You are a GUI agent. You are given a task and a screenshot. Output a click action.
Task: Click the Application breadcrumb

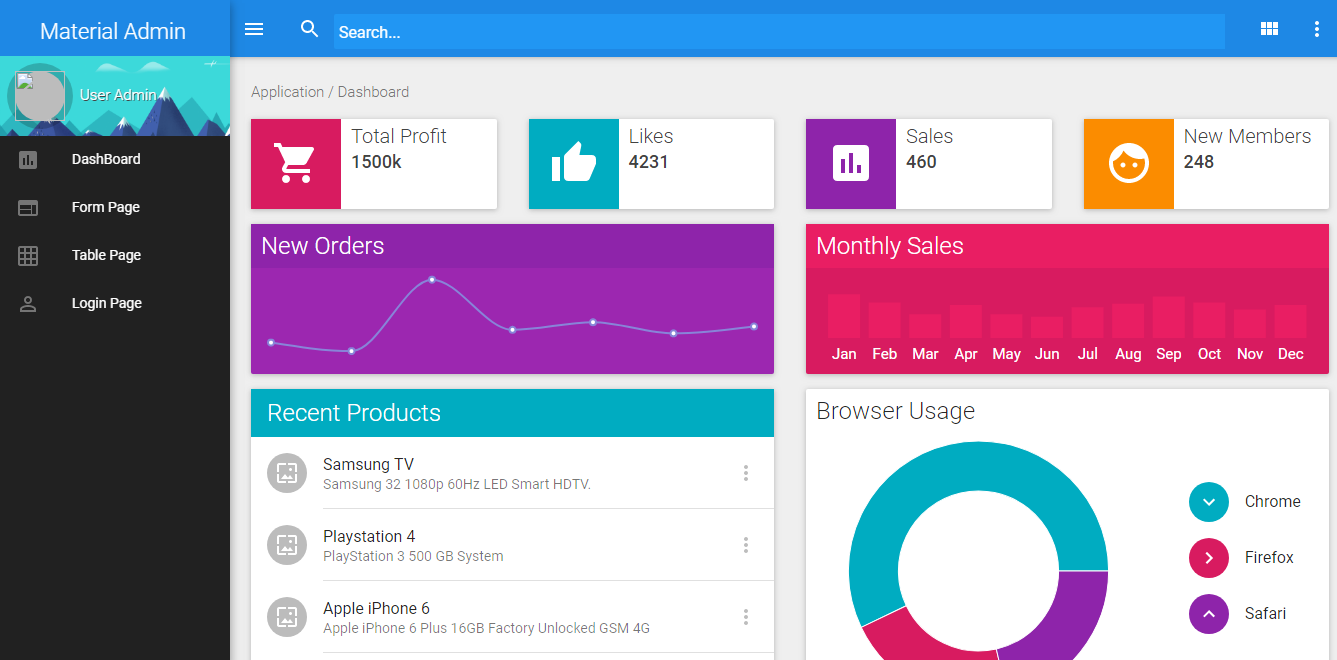(x=287, y=92)
